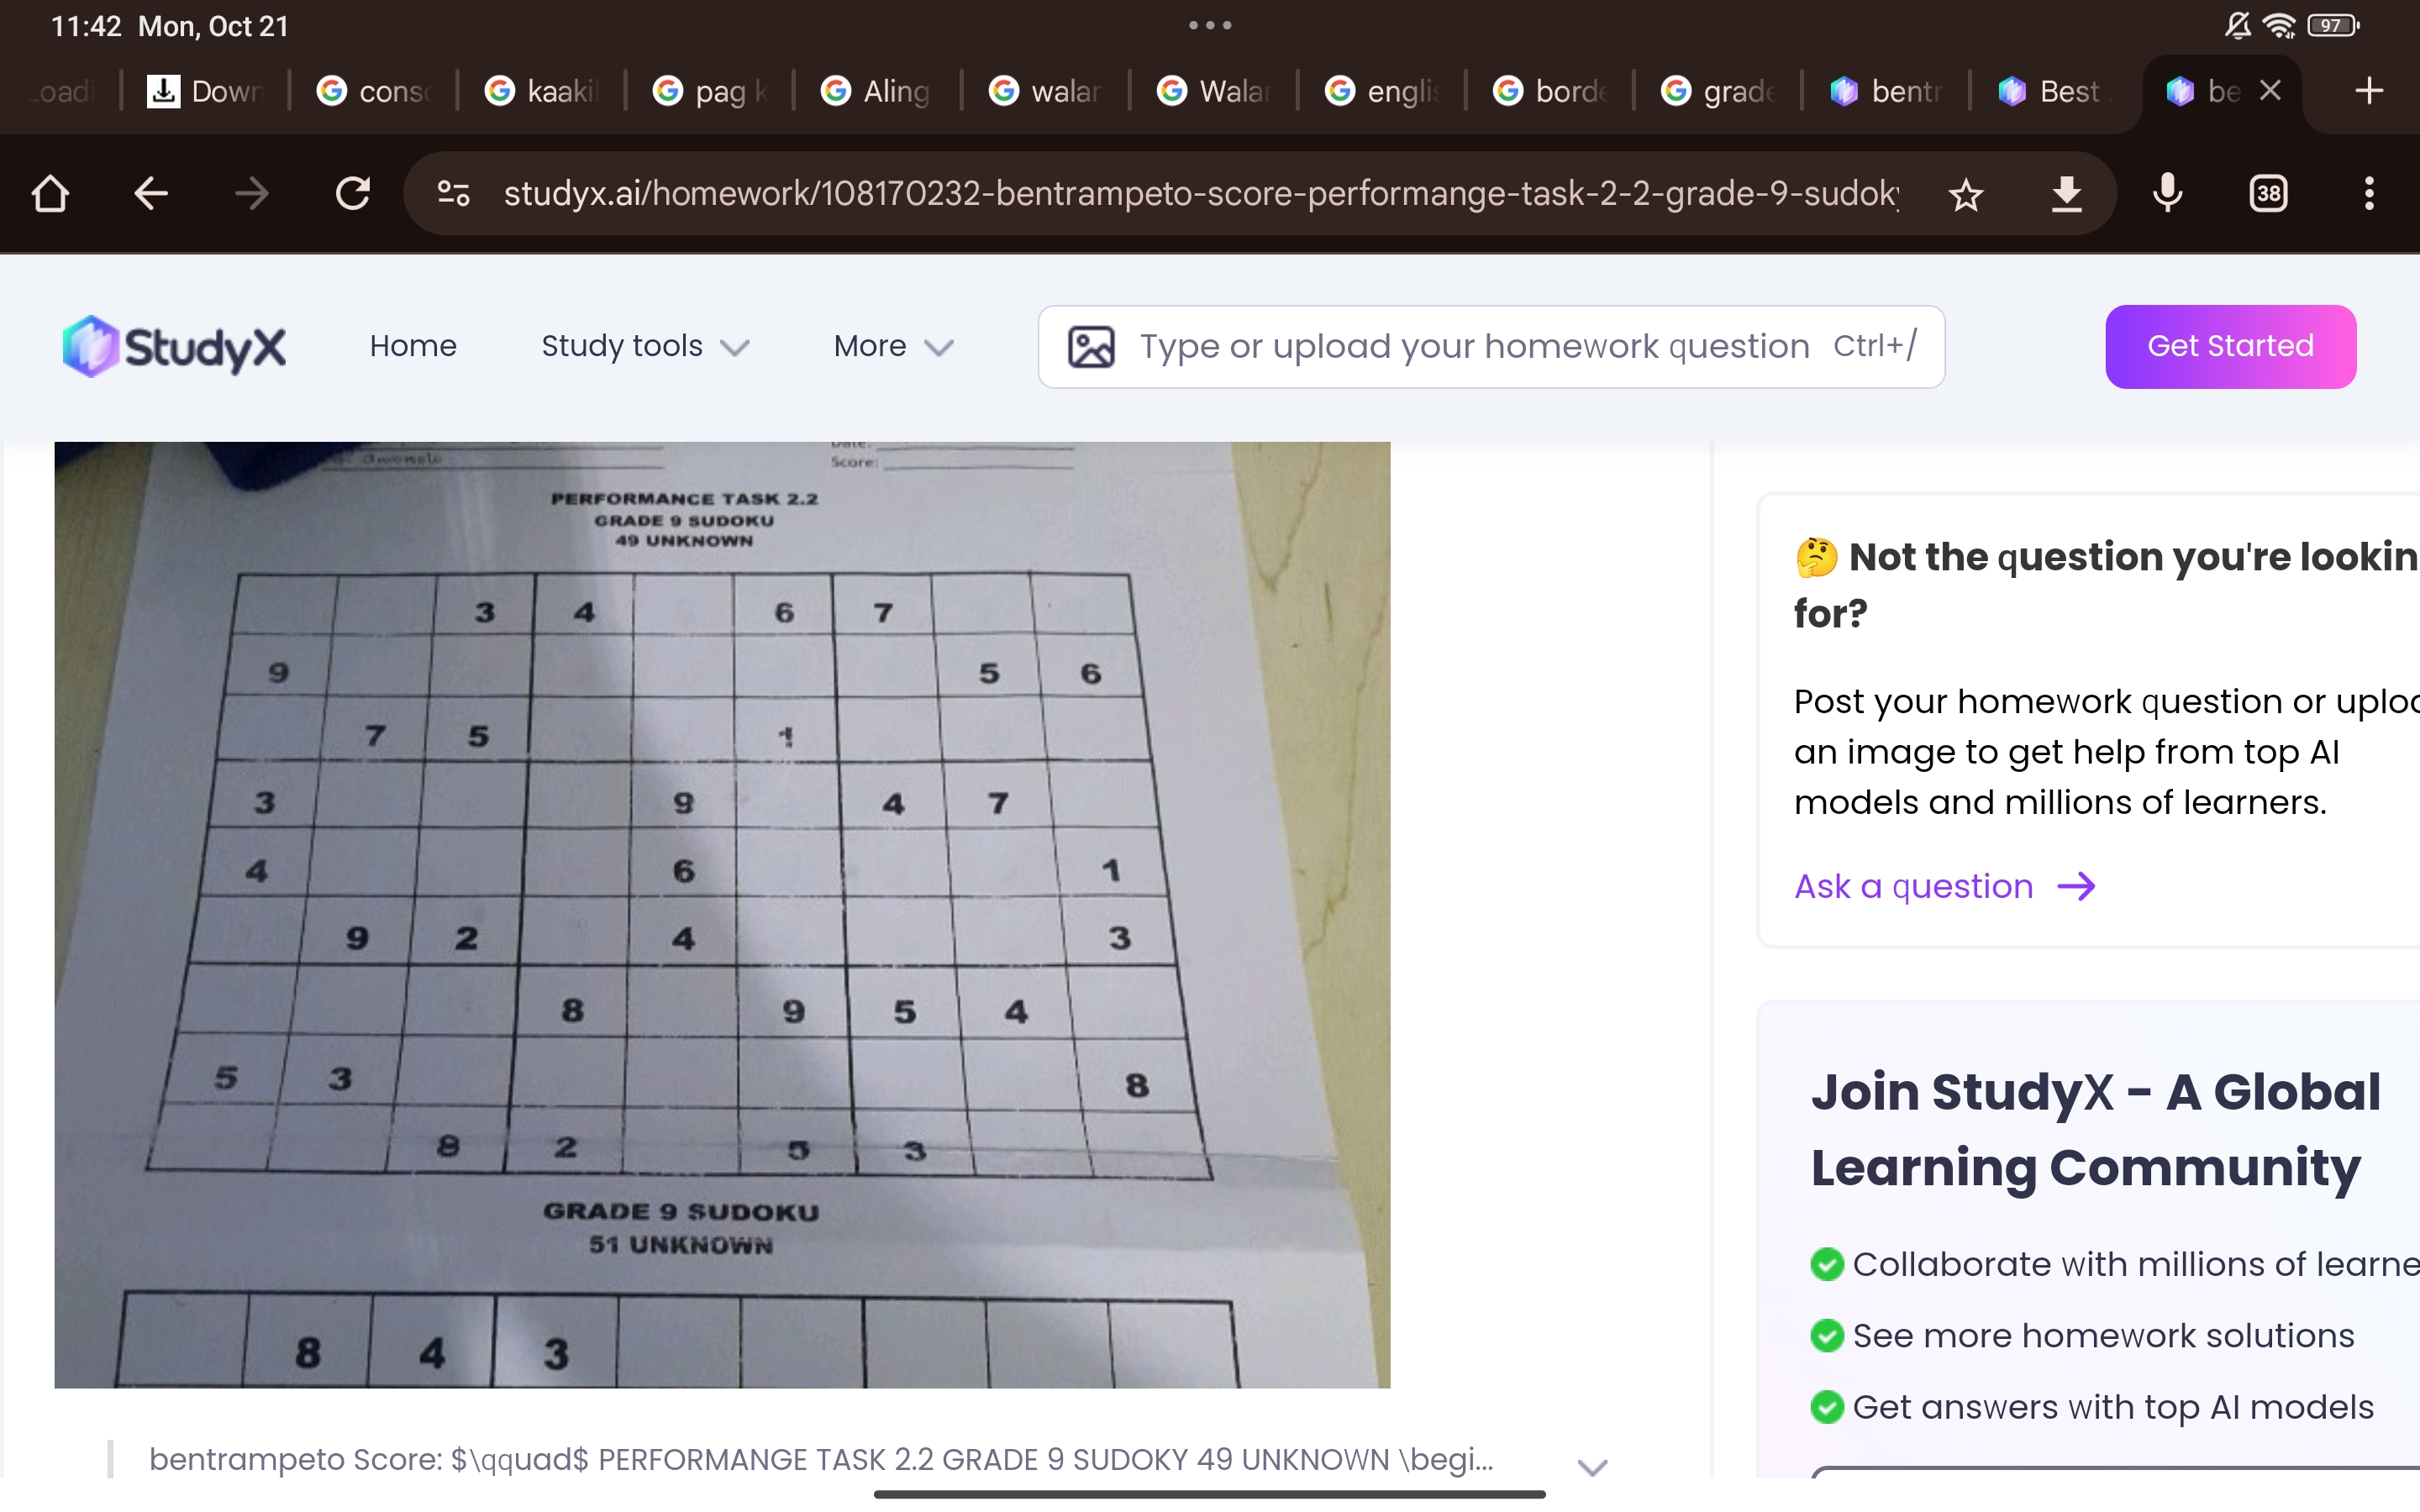The width and height of the screenshot is (2420, 1512).
Task: Click the Get Started button
Action: pos(2232,345)
